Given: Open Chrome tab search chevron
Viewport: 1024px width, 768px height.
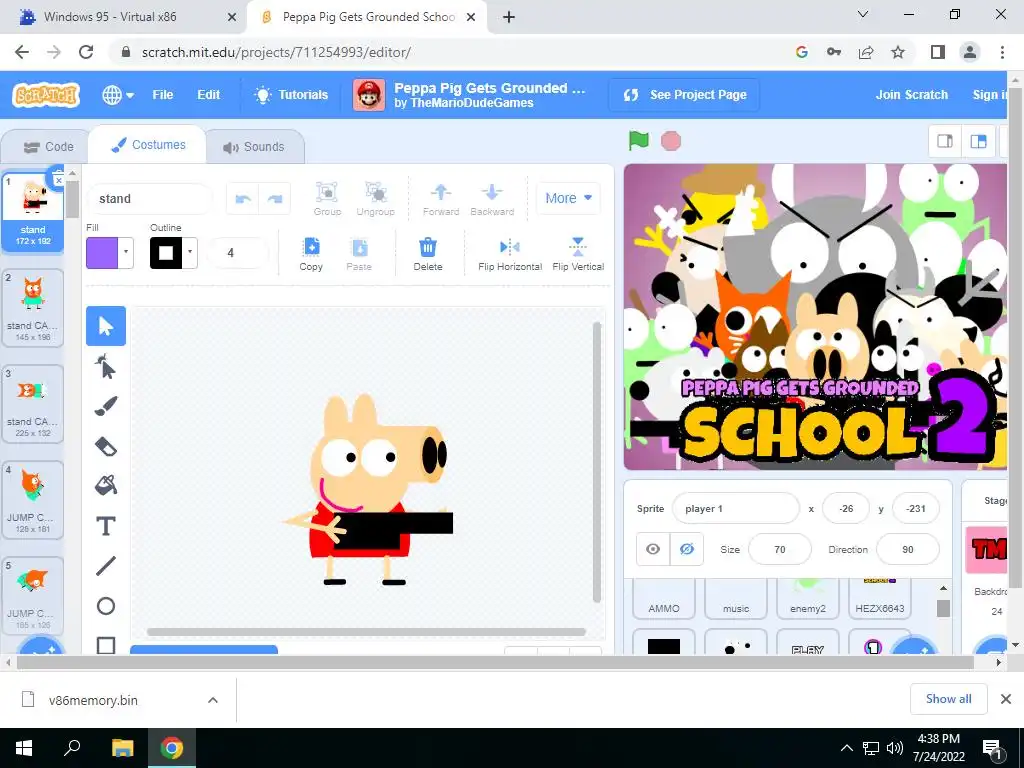Looking at the screenshot, I should click(863, 14).
